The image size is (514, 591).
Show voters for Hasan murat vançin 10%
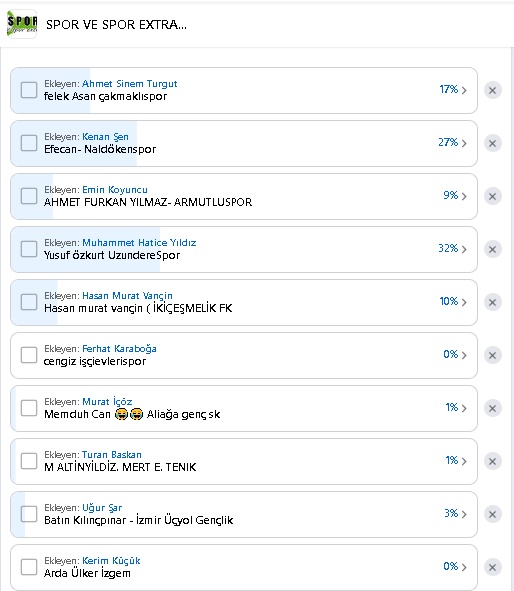453,302
